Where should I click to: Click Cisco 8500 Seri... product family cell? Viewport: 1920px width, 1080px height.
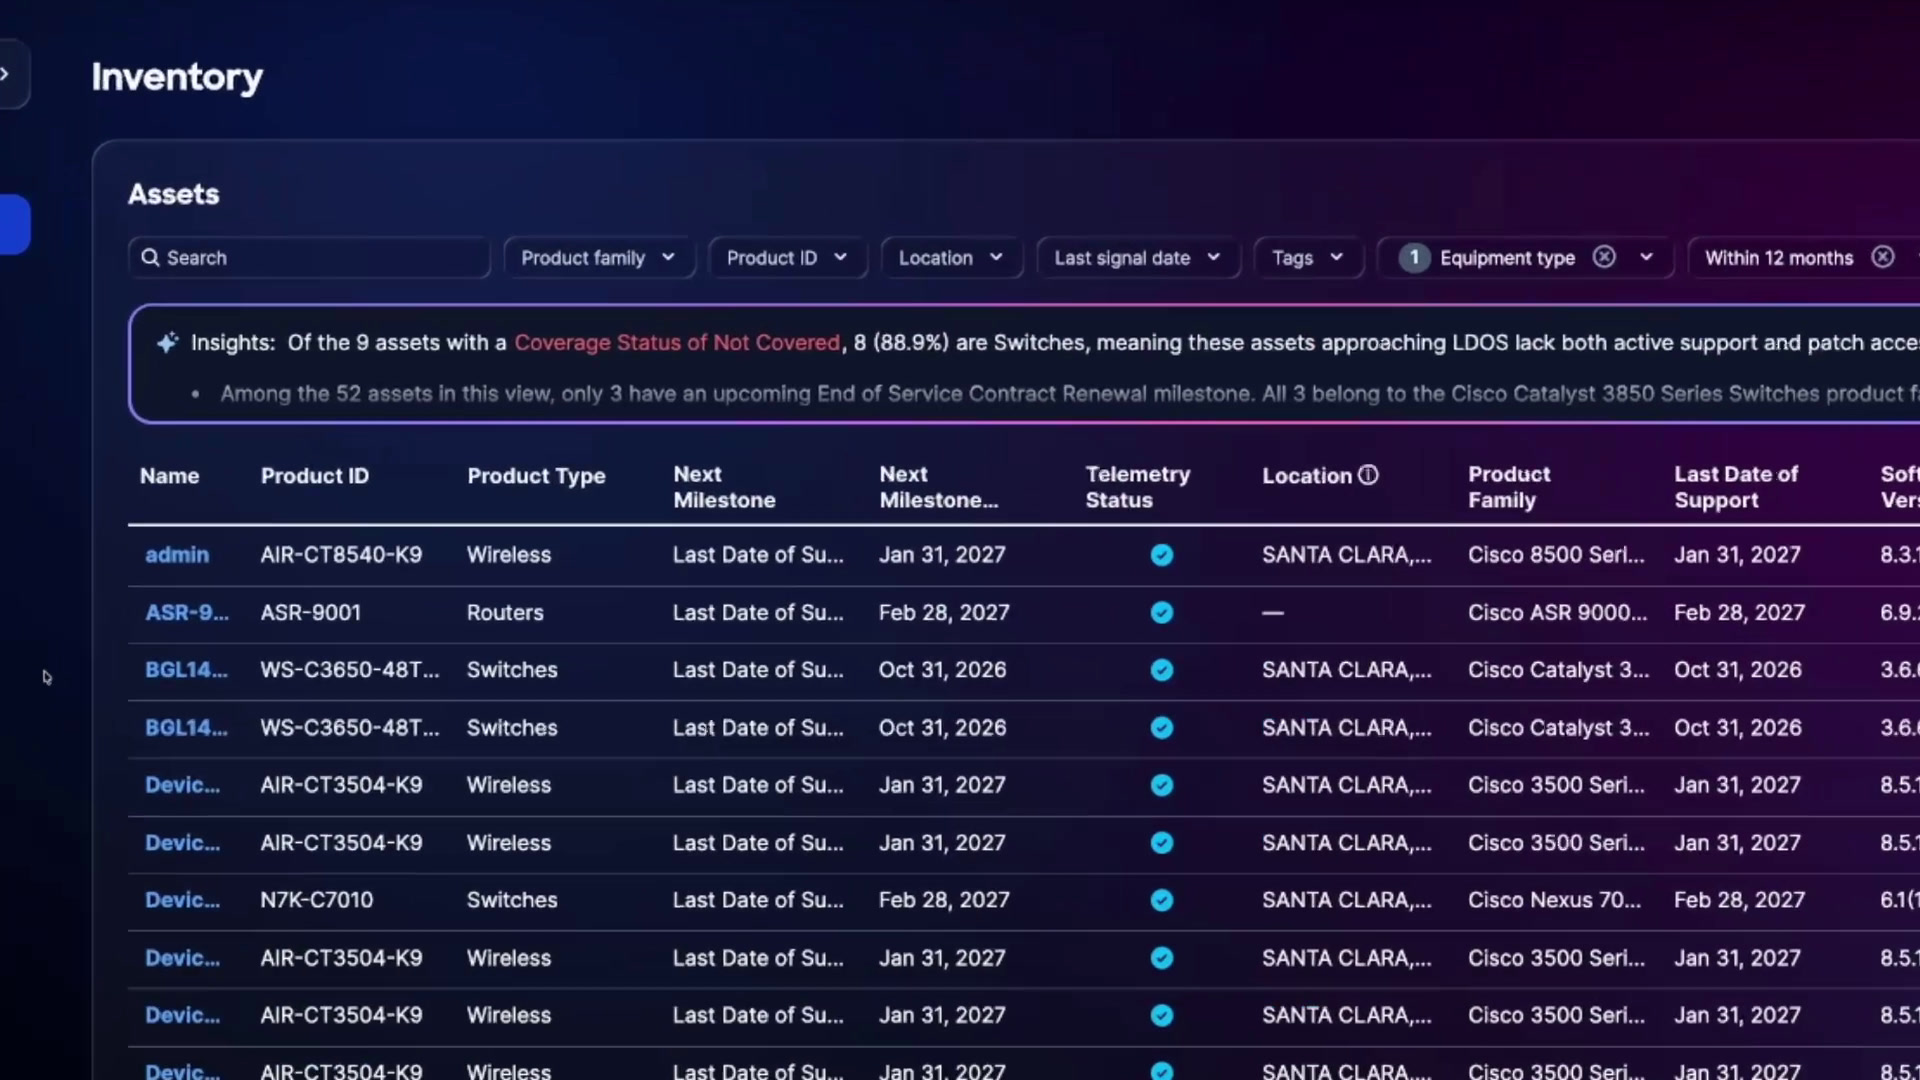click(1556, 555)
